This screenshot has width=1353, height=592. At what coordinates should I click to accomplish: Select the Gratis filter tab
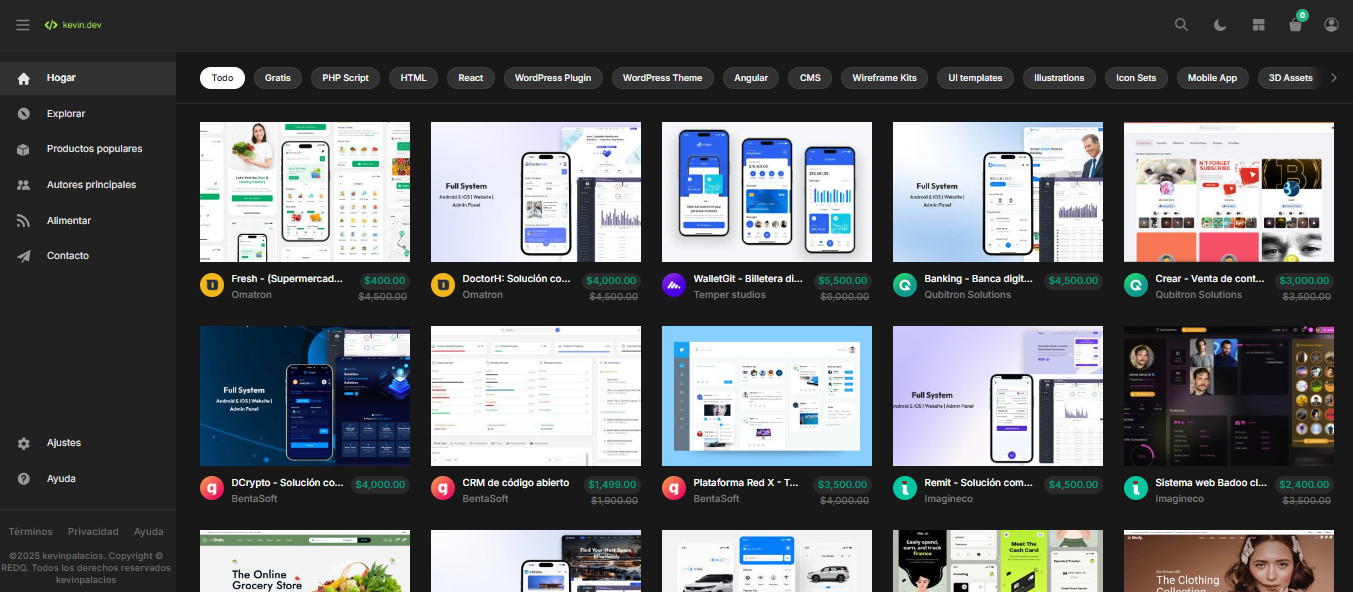[278, 78]
